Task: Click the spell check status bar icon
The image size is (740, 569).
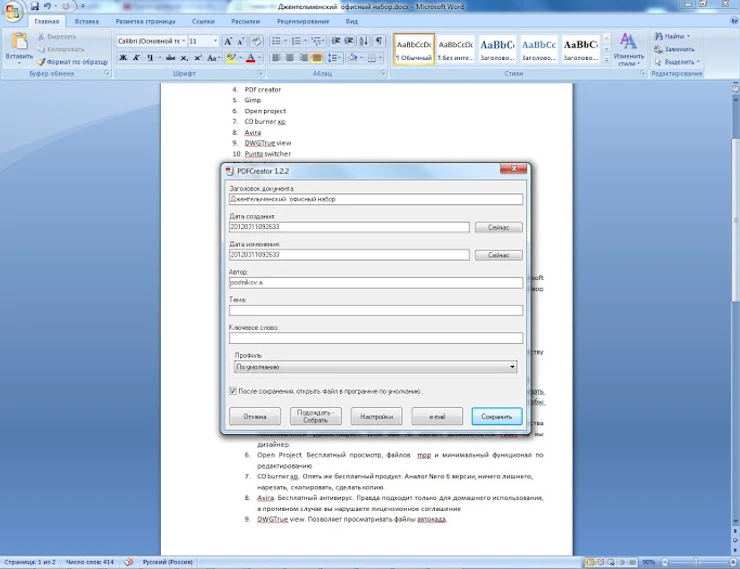Action: [128, 562]
